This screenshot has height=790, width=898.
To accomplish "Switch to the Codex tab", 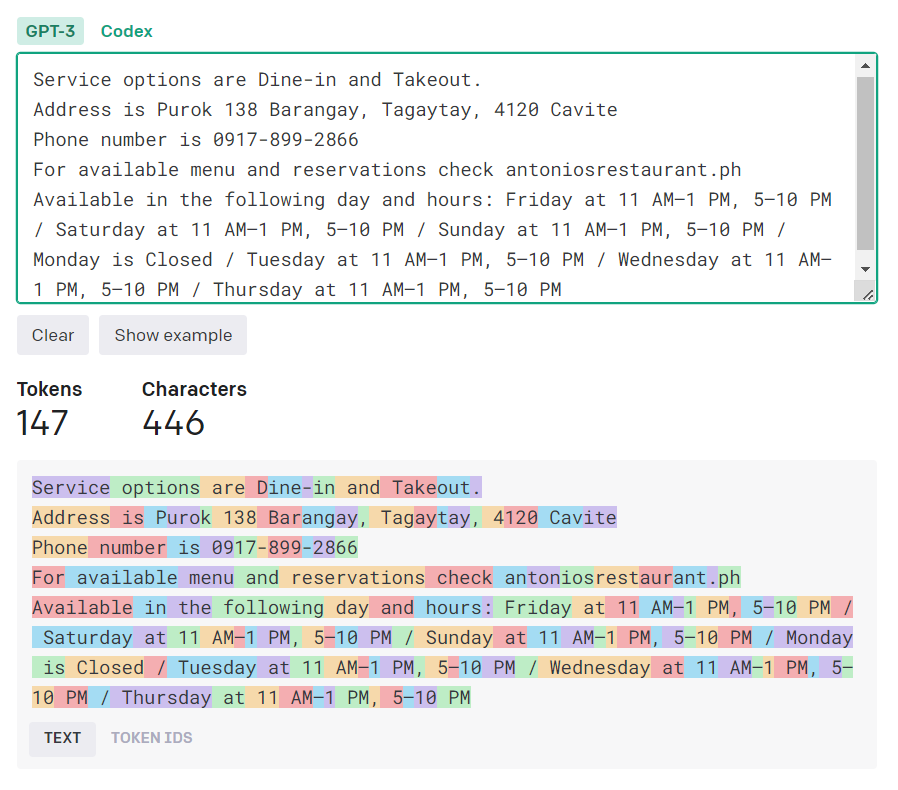I will pos(127,31).
